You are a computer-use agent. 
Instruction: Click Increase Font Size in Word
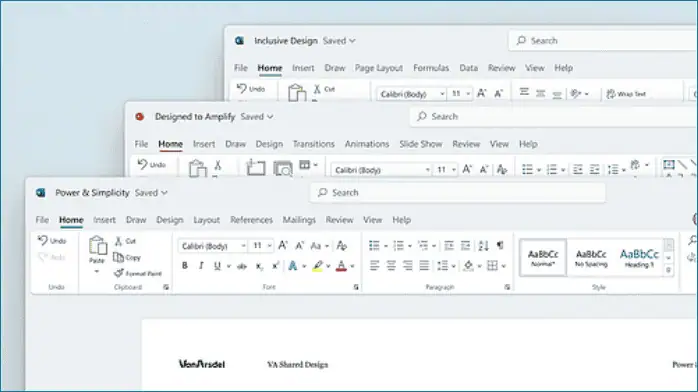click(x=283, y=246)
